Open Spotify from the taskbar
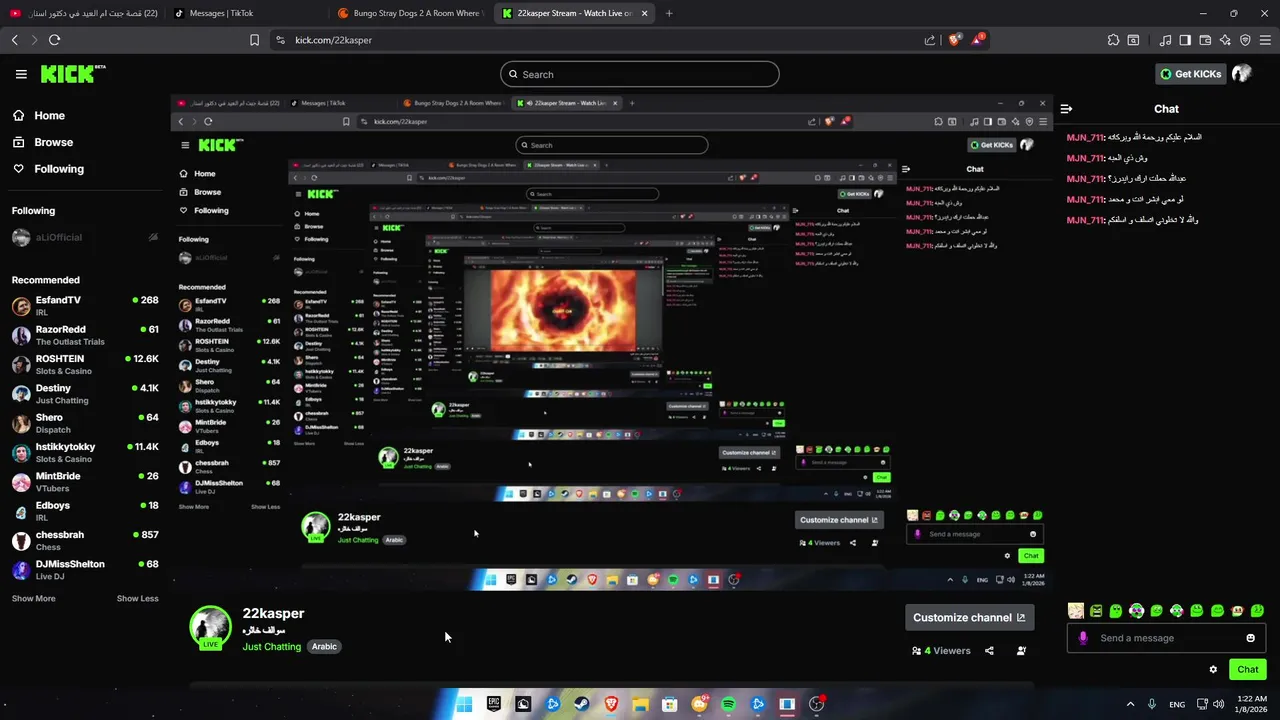 click(728, 704)
